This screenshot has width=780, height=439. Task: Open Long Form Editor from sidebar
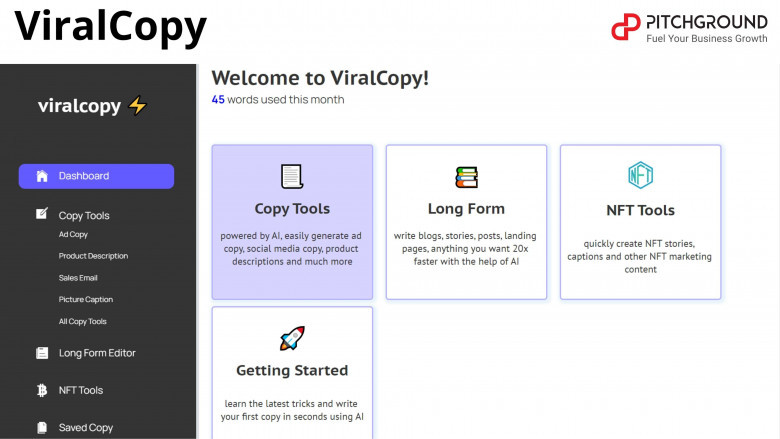(x=97, y=353)
